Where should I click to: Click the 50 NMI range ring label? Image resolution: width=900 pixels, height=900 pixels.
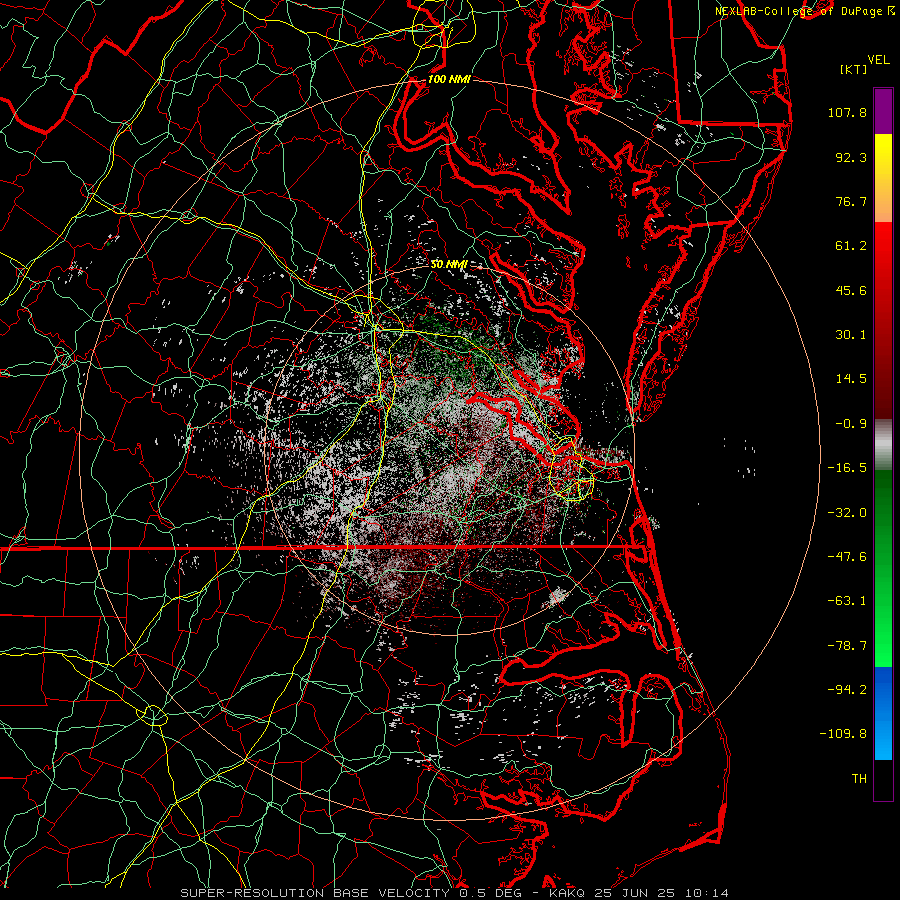pos(449,264)
